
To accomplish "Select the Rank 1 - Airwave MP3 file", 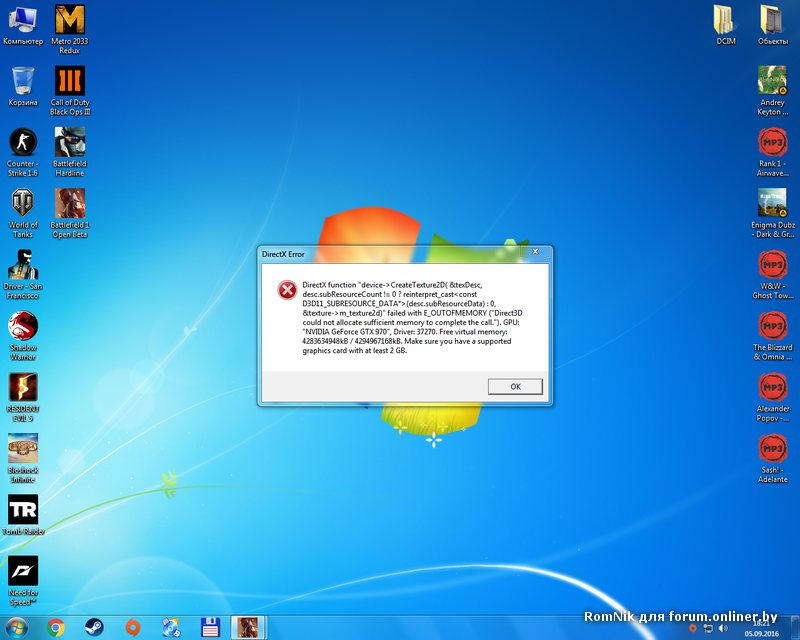I will point(772,152).
